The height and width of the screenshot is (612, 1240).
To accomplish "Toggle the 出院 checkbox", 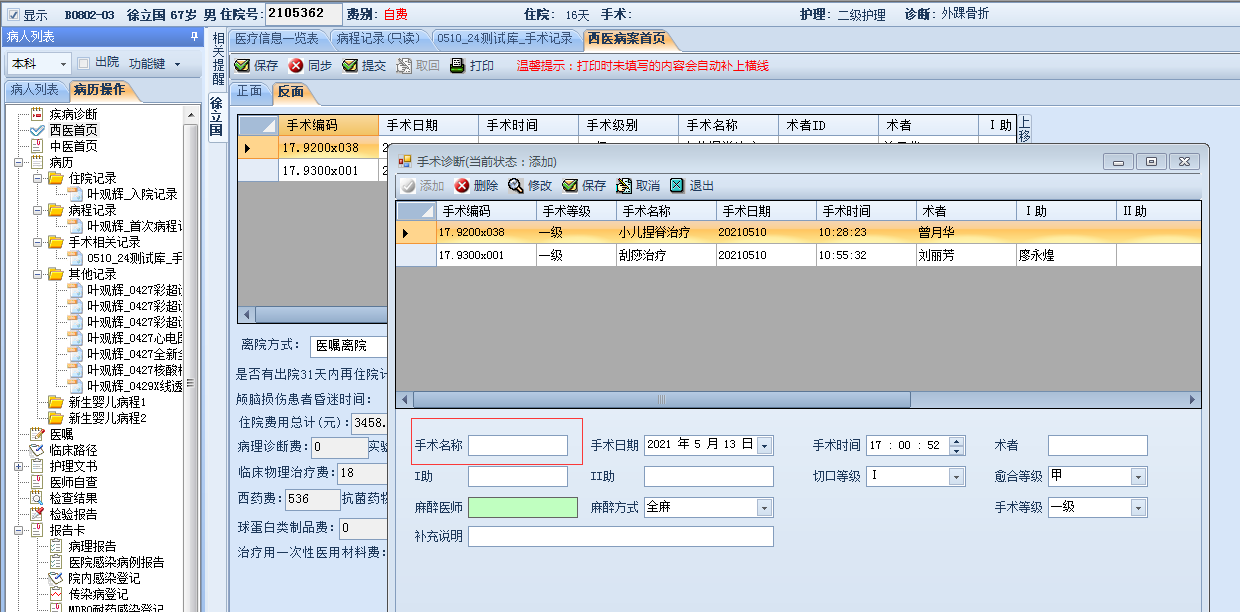I will [x=84, y=63].
